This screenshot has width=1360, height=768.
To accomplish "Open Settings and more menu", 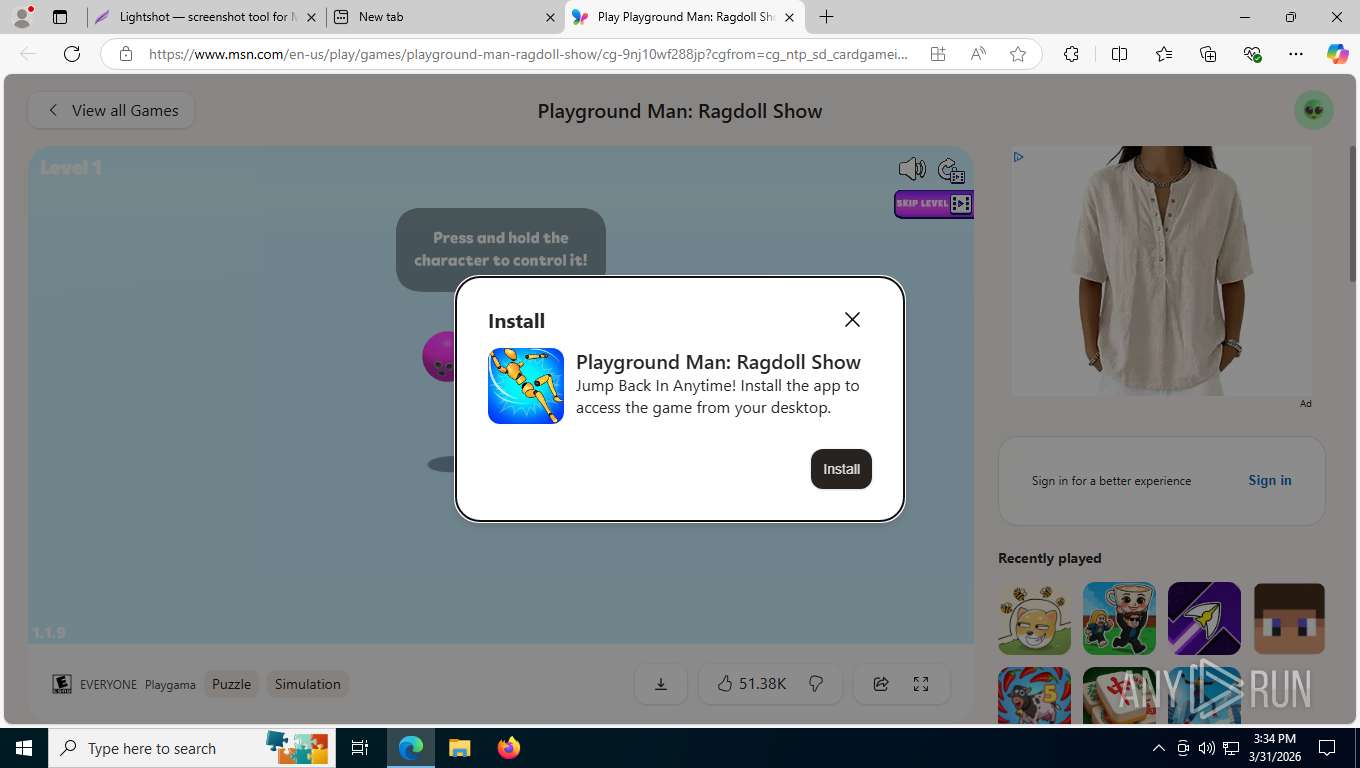I will 1296,54.
